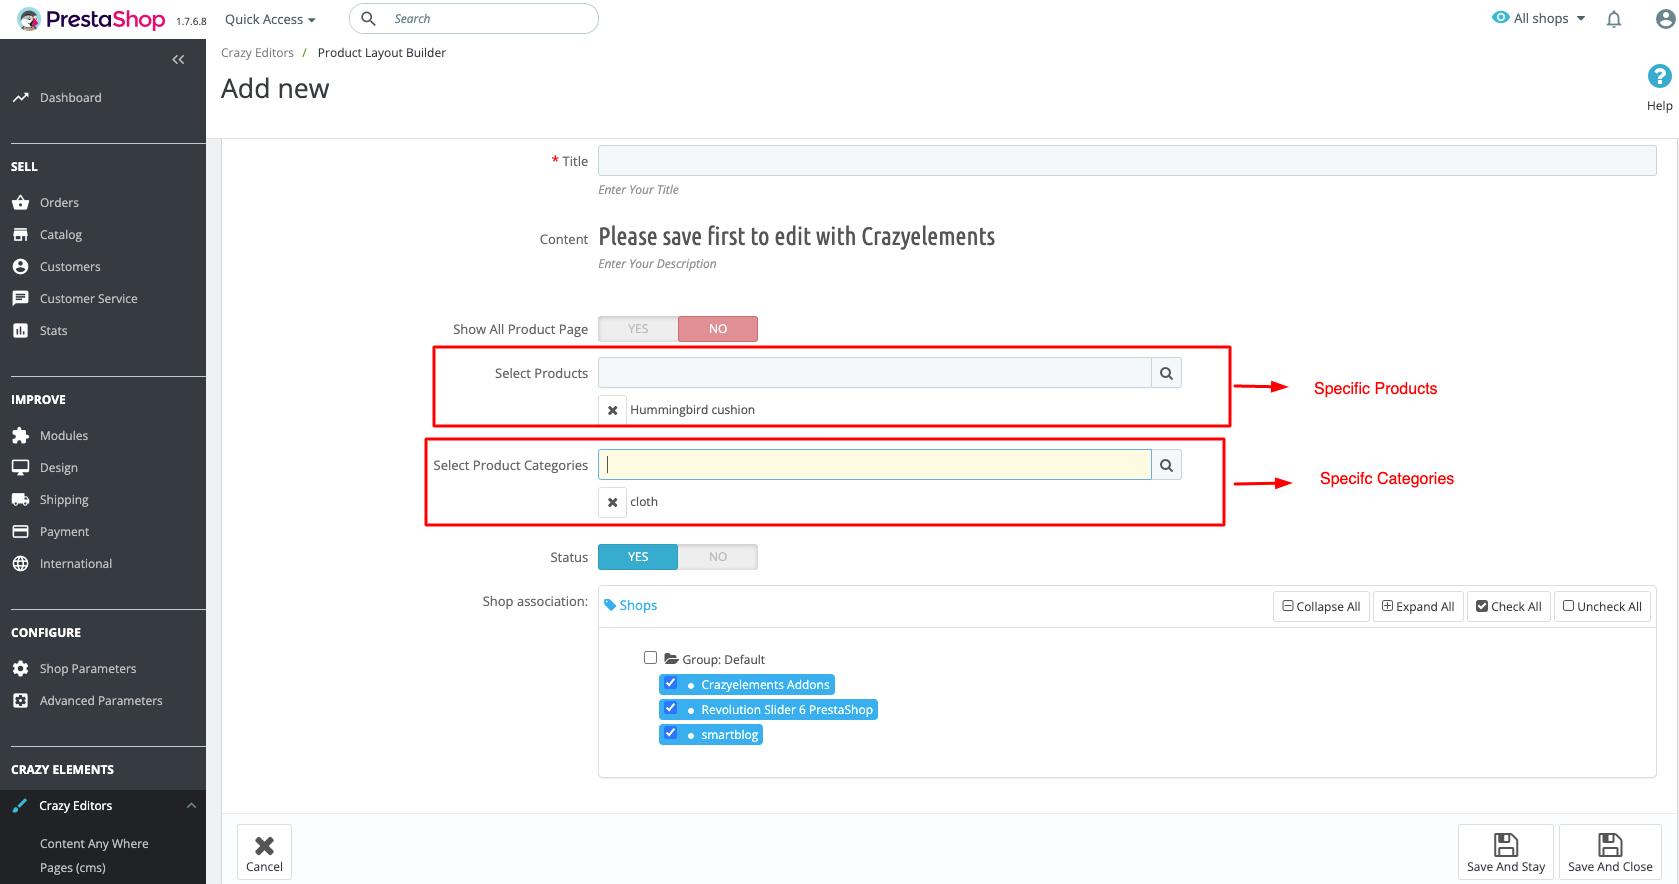Image resolution: width=1679 pixels, height=884 pixels.
Task: Click the Catalog store icon
Action: [x=20, y=235]
